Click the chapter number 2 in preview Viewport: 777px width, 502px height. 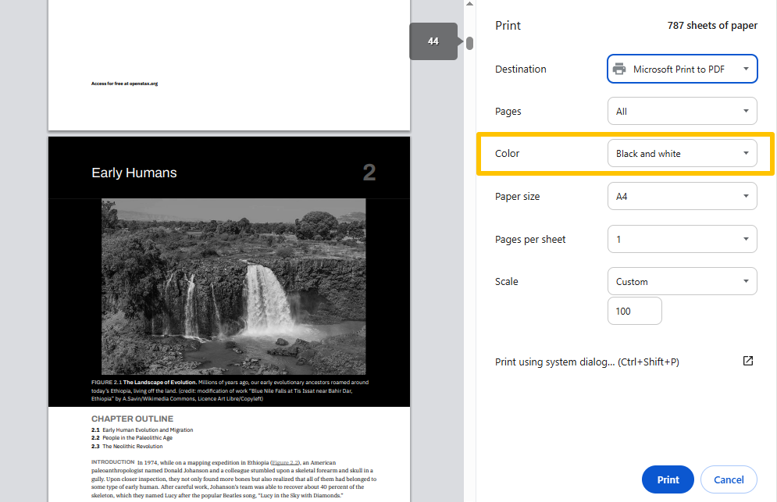369,172
